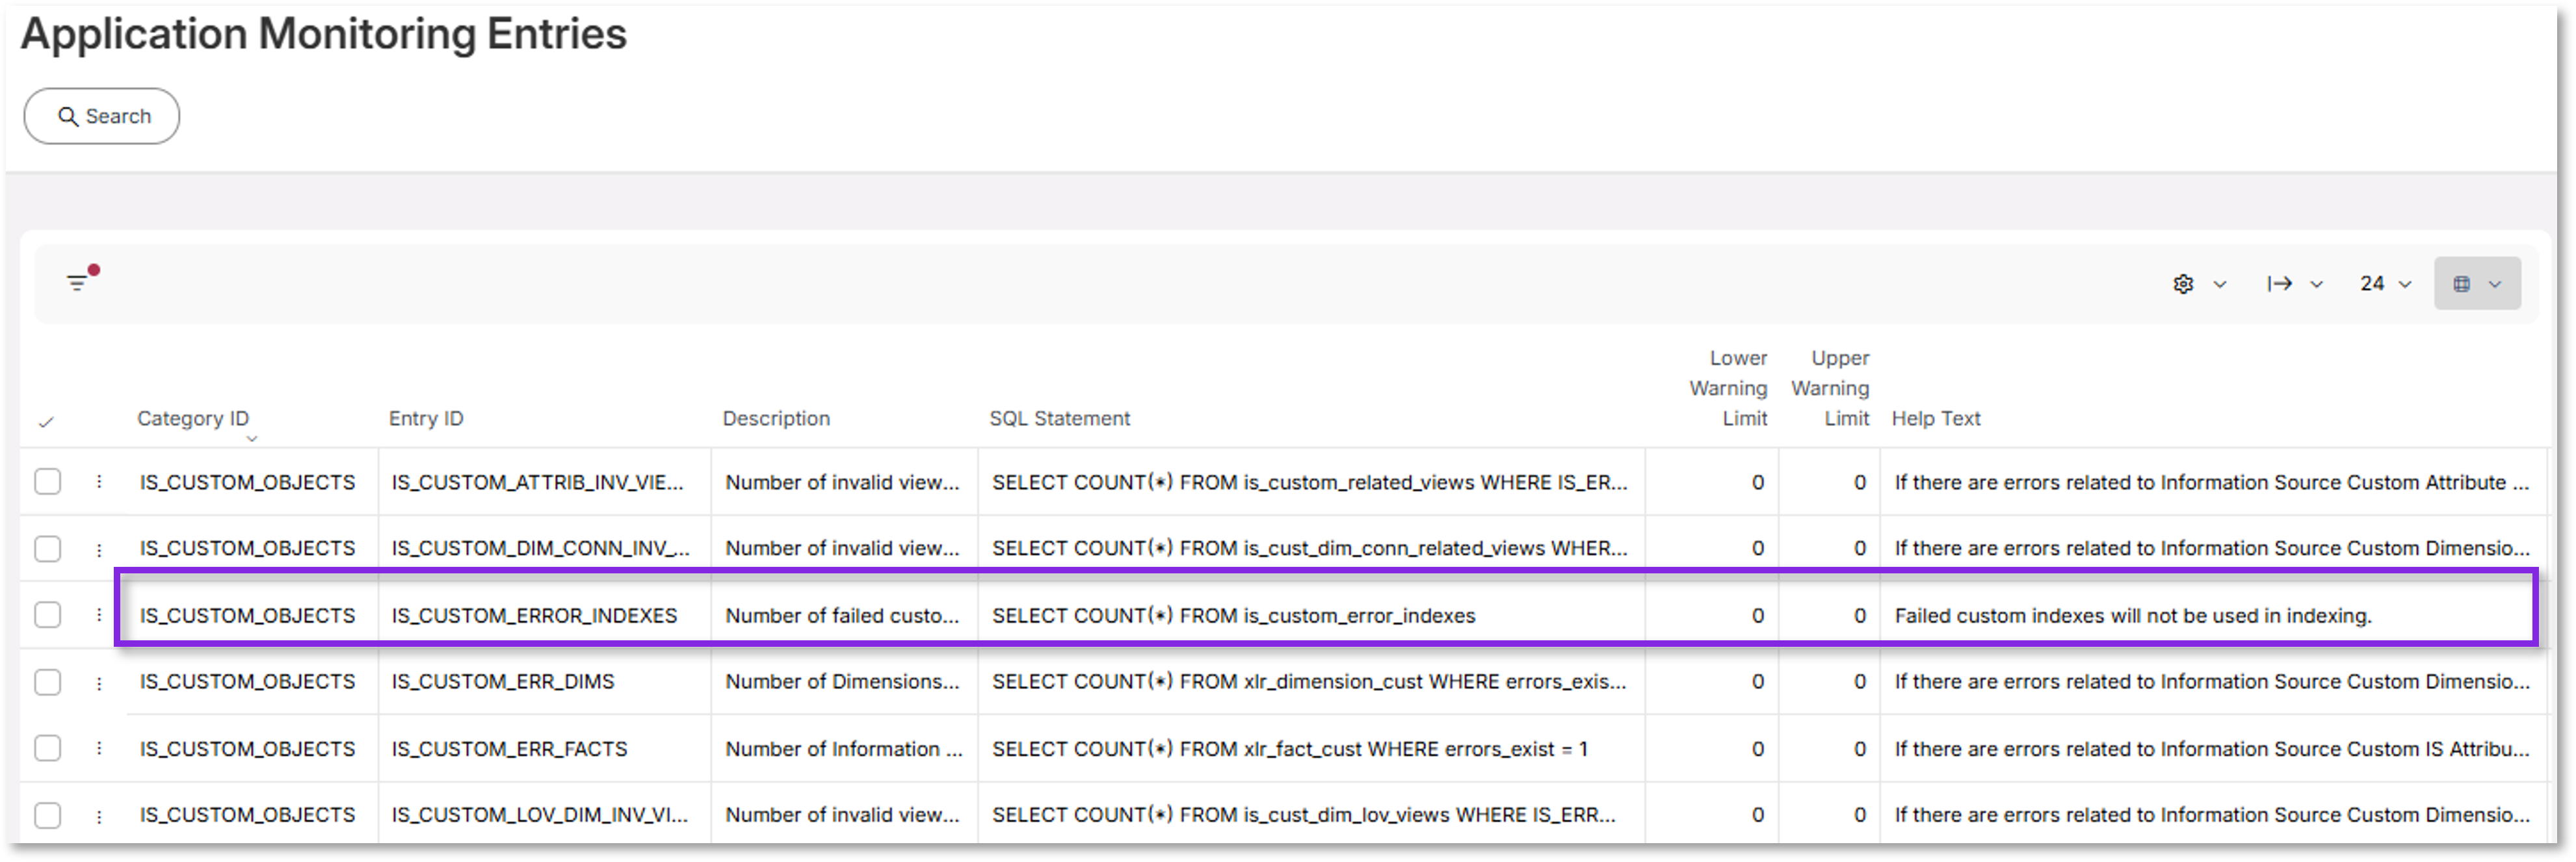
Task: Open row menu for IS_CUSTOM_ATTRIB_INV_VIE entry
Action: pyautogui.click(x=99, y=482)
